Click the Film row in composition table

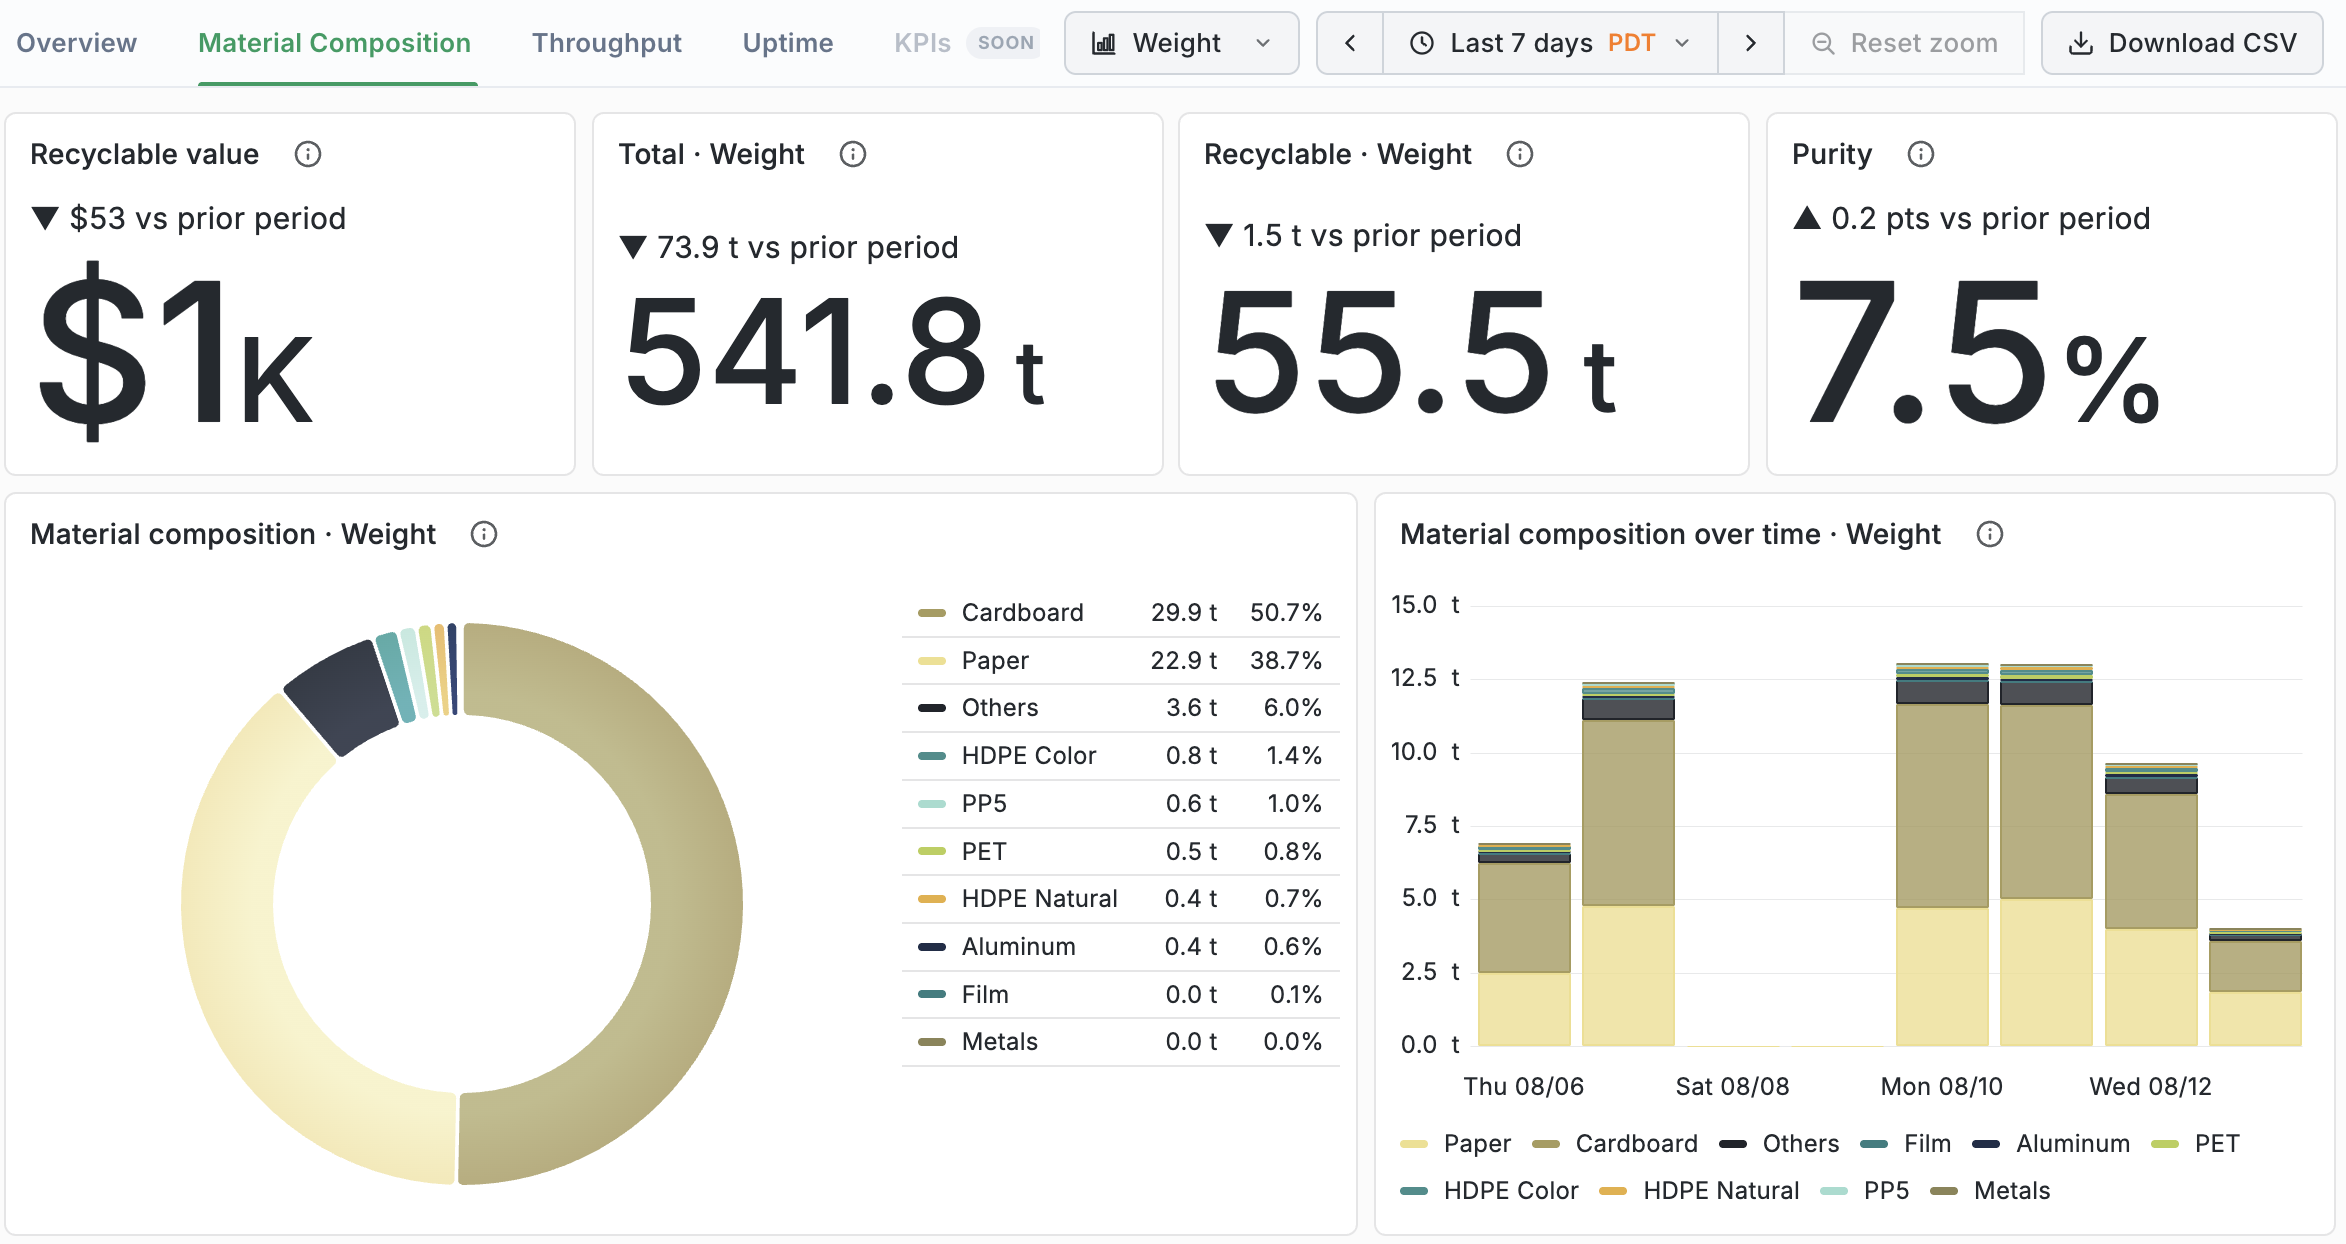(1121, 995)
